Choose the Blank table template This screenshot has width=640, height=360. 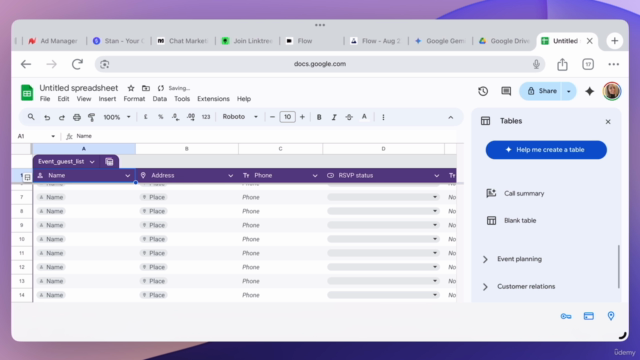click(511, 220)
